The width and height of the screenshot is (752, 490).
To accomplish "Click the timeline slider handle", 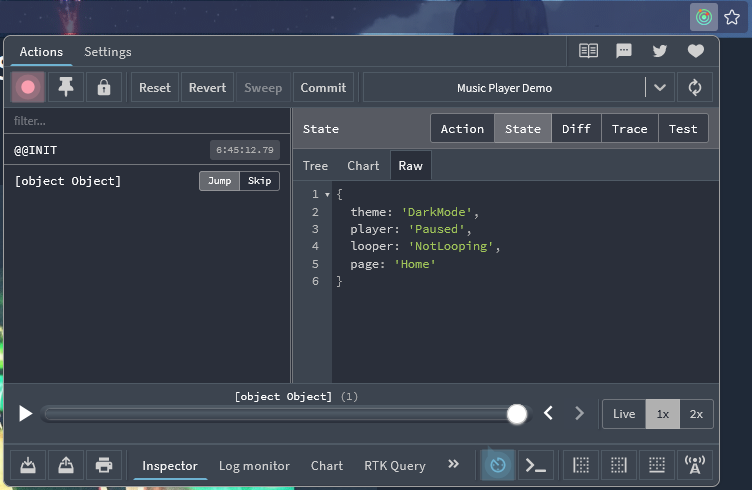I will click(517, 414).
